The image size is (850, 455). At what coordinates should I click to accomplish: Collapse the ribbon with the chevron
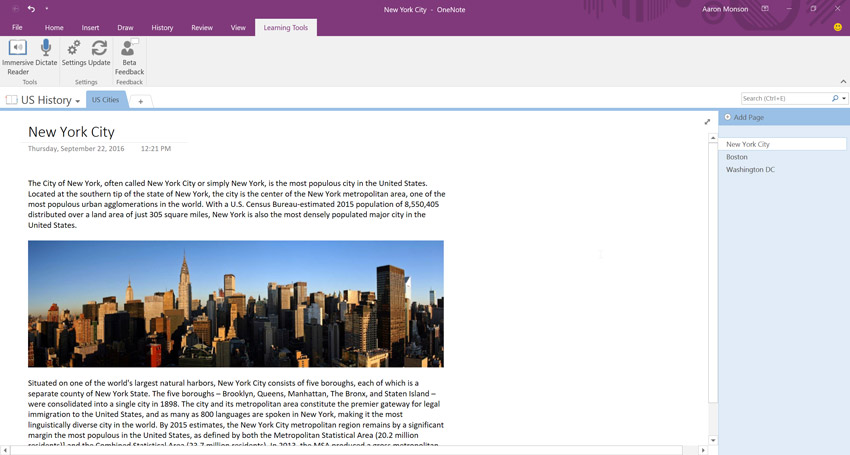(x=843, y=81)
